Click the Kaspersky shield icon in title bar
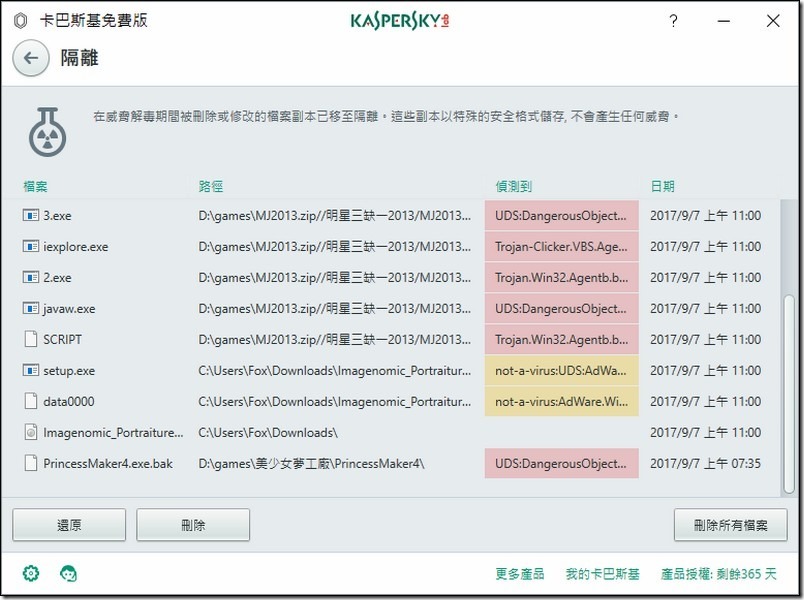This screenshot has width=804, height=600. (x=21, y=21)
